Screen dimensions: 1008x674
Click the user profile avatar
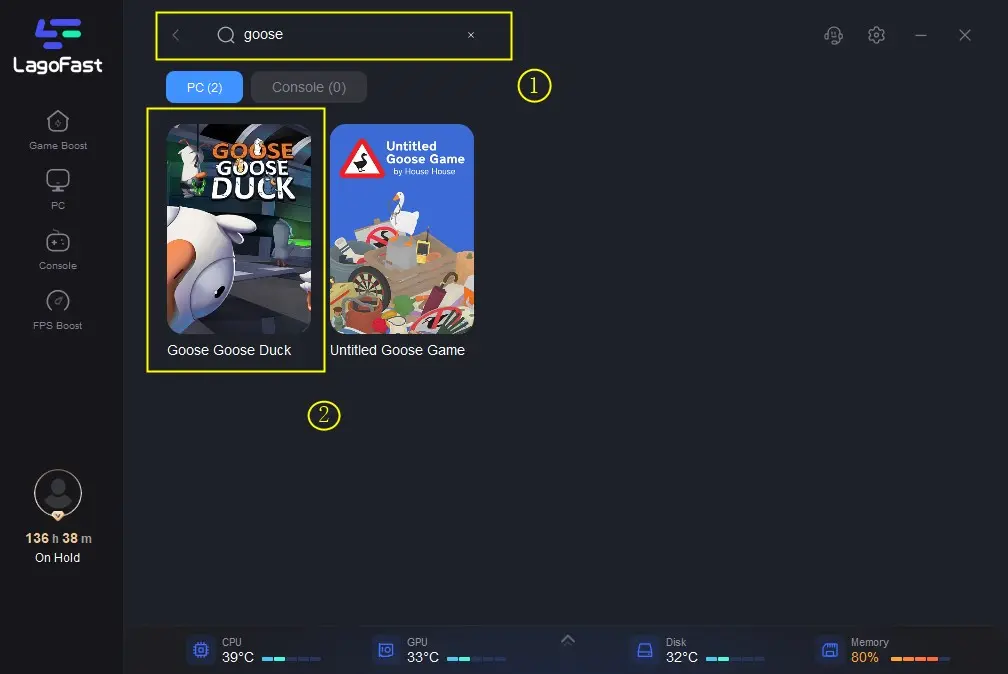point(58,493)
